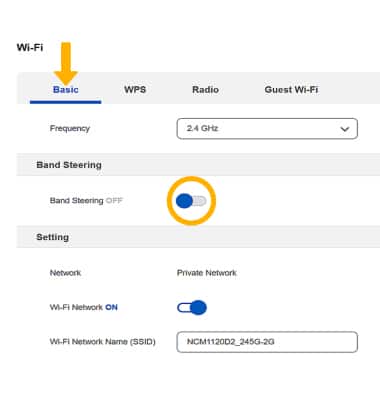Screen dimensions: 380x400
Task: Switch to the Basic tab
Action: tap(66, 90)
